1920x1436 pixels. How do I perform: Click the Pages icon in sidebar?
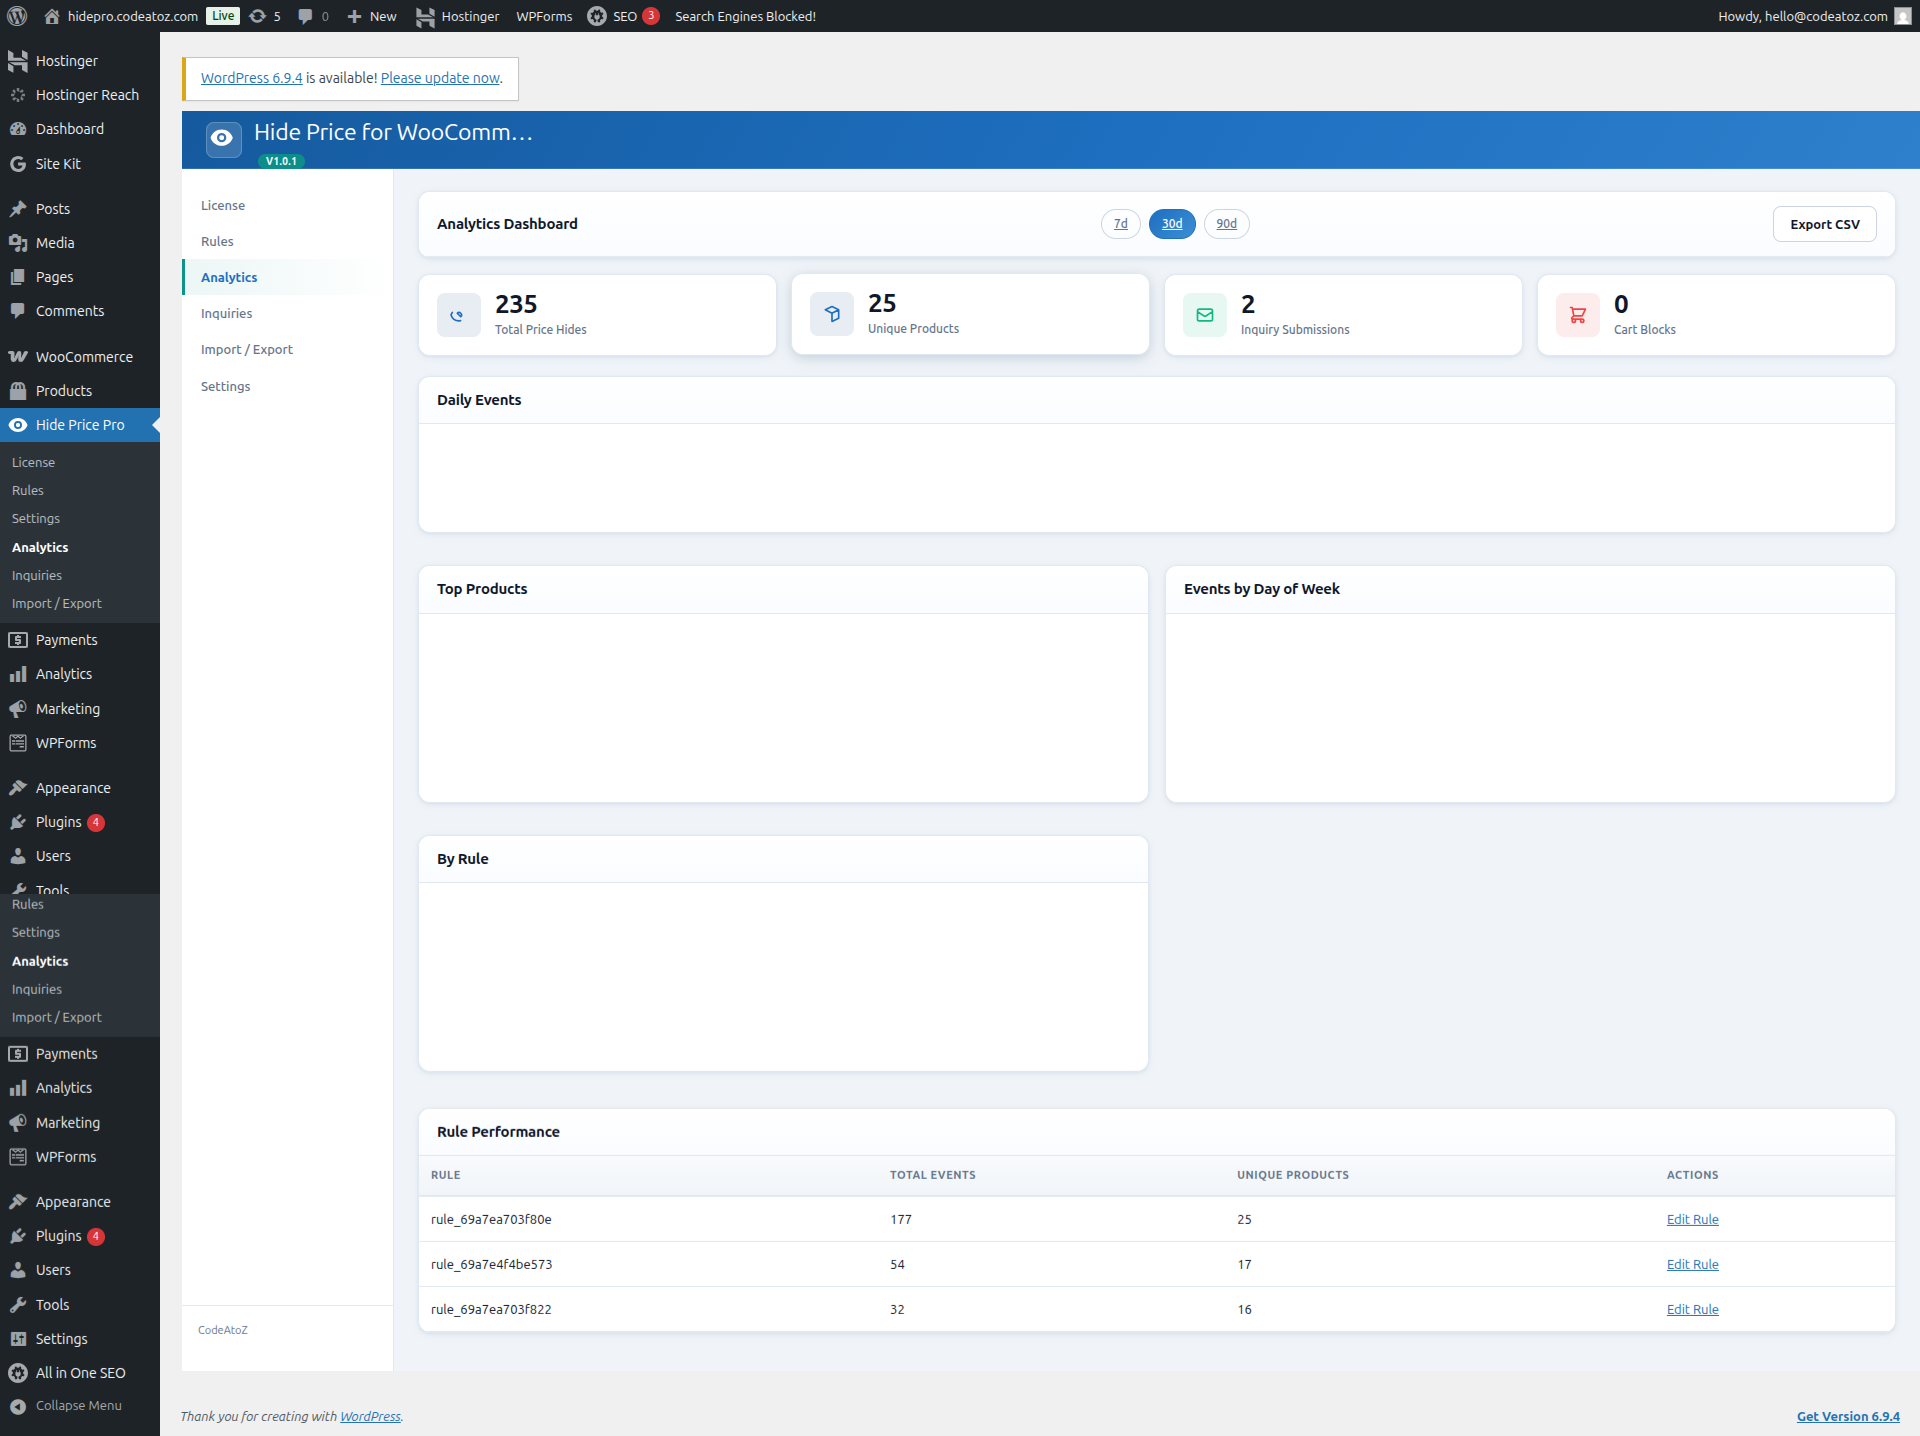[x=18, y=277]
